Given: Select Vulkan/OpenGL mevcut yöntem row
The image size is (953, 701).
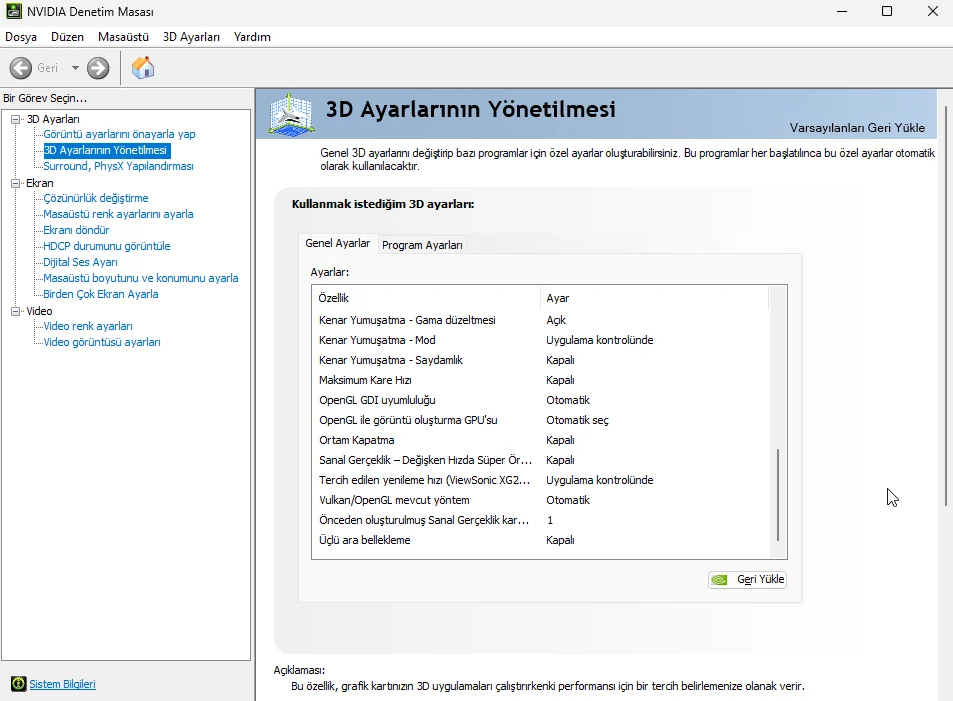Looking at the screenshot, I should pos(541,500).
